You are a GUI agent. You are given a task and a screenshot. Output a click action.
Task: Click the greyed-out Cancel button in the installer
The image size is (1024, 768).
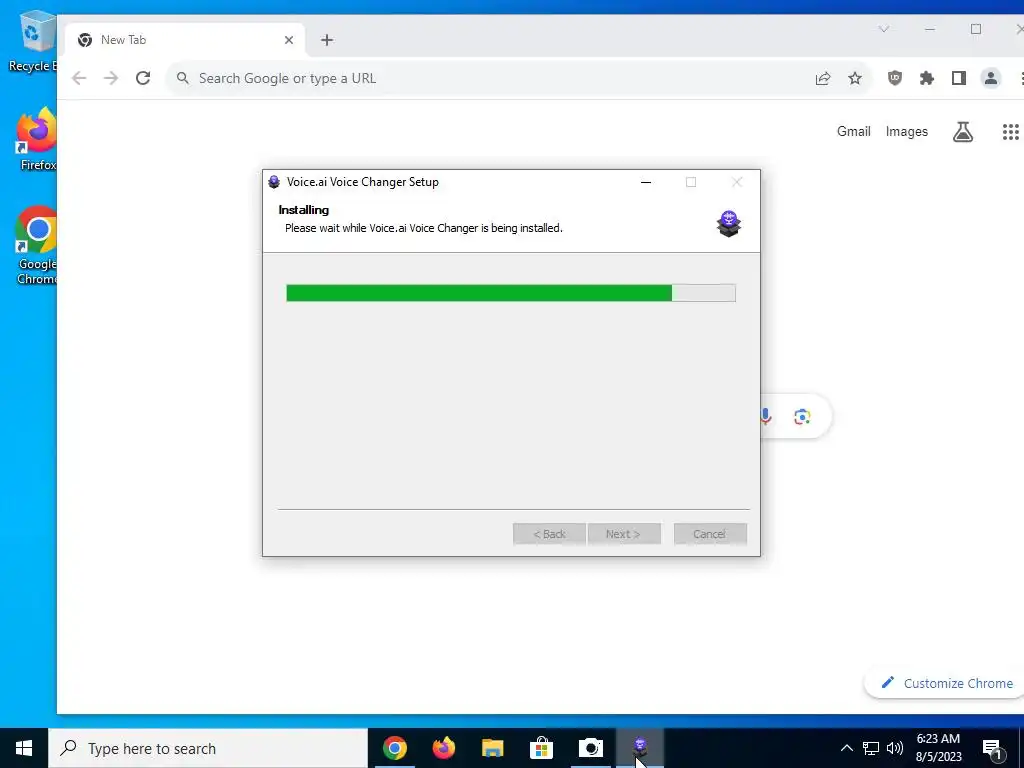[710, 534]
